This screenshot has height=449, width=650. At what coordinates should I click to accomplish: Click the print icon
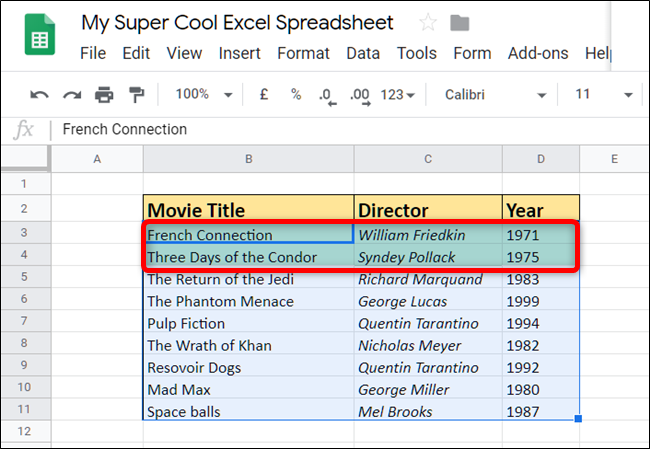104,95
